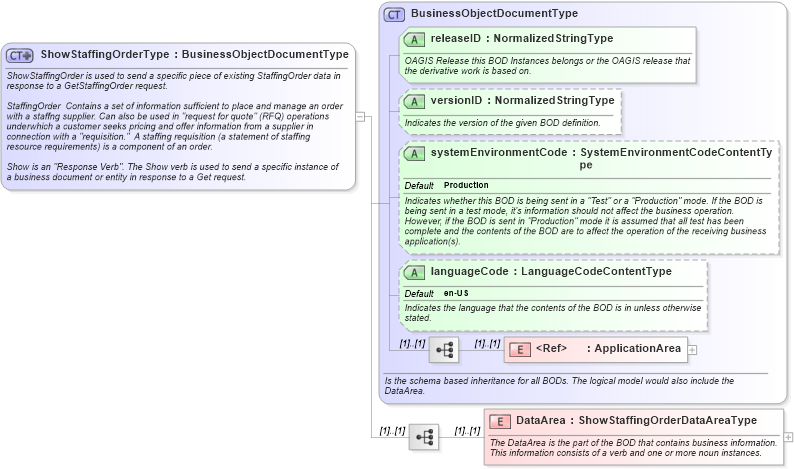Click the CT+ icon of ShowStaffingOrderType

(x=19, y=55)
